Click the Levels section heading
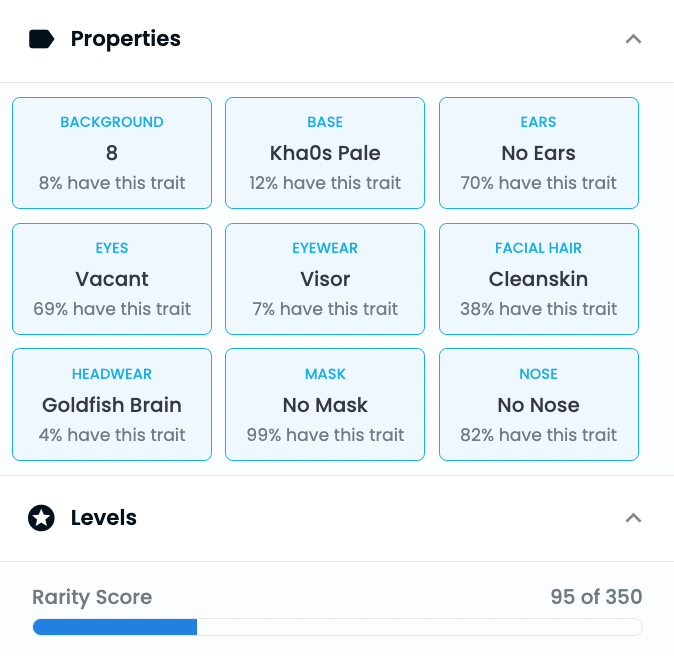The image size is (674, 656). coord(104,518)
